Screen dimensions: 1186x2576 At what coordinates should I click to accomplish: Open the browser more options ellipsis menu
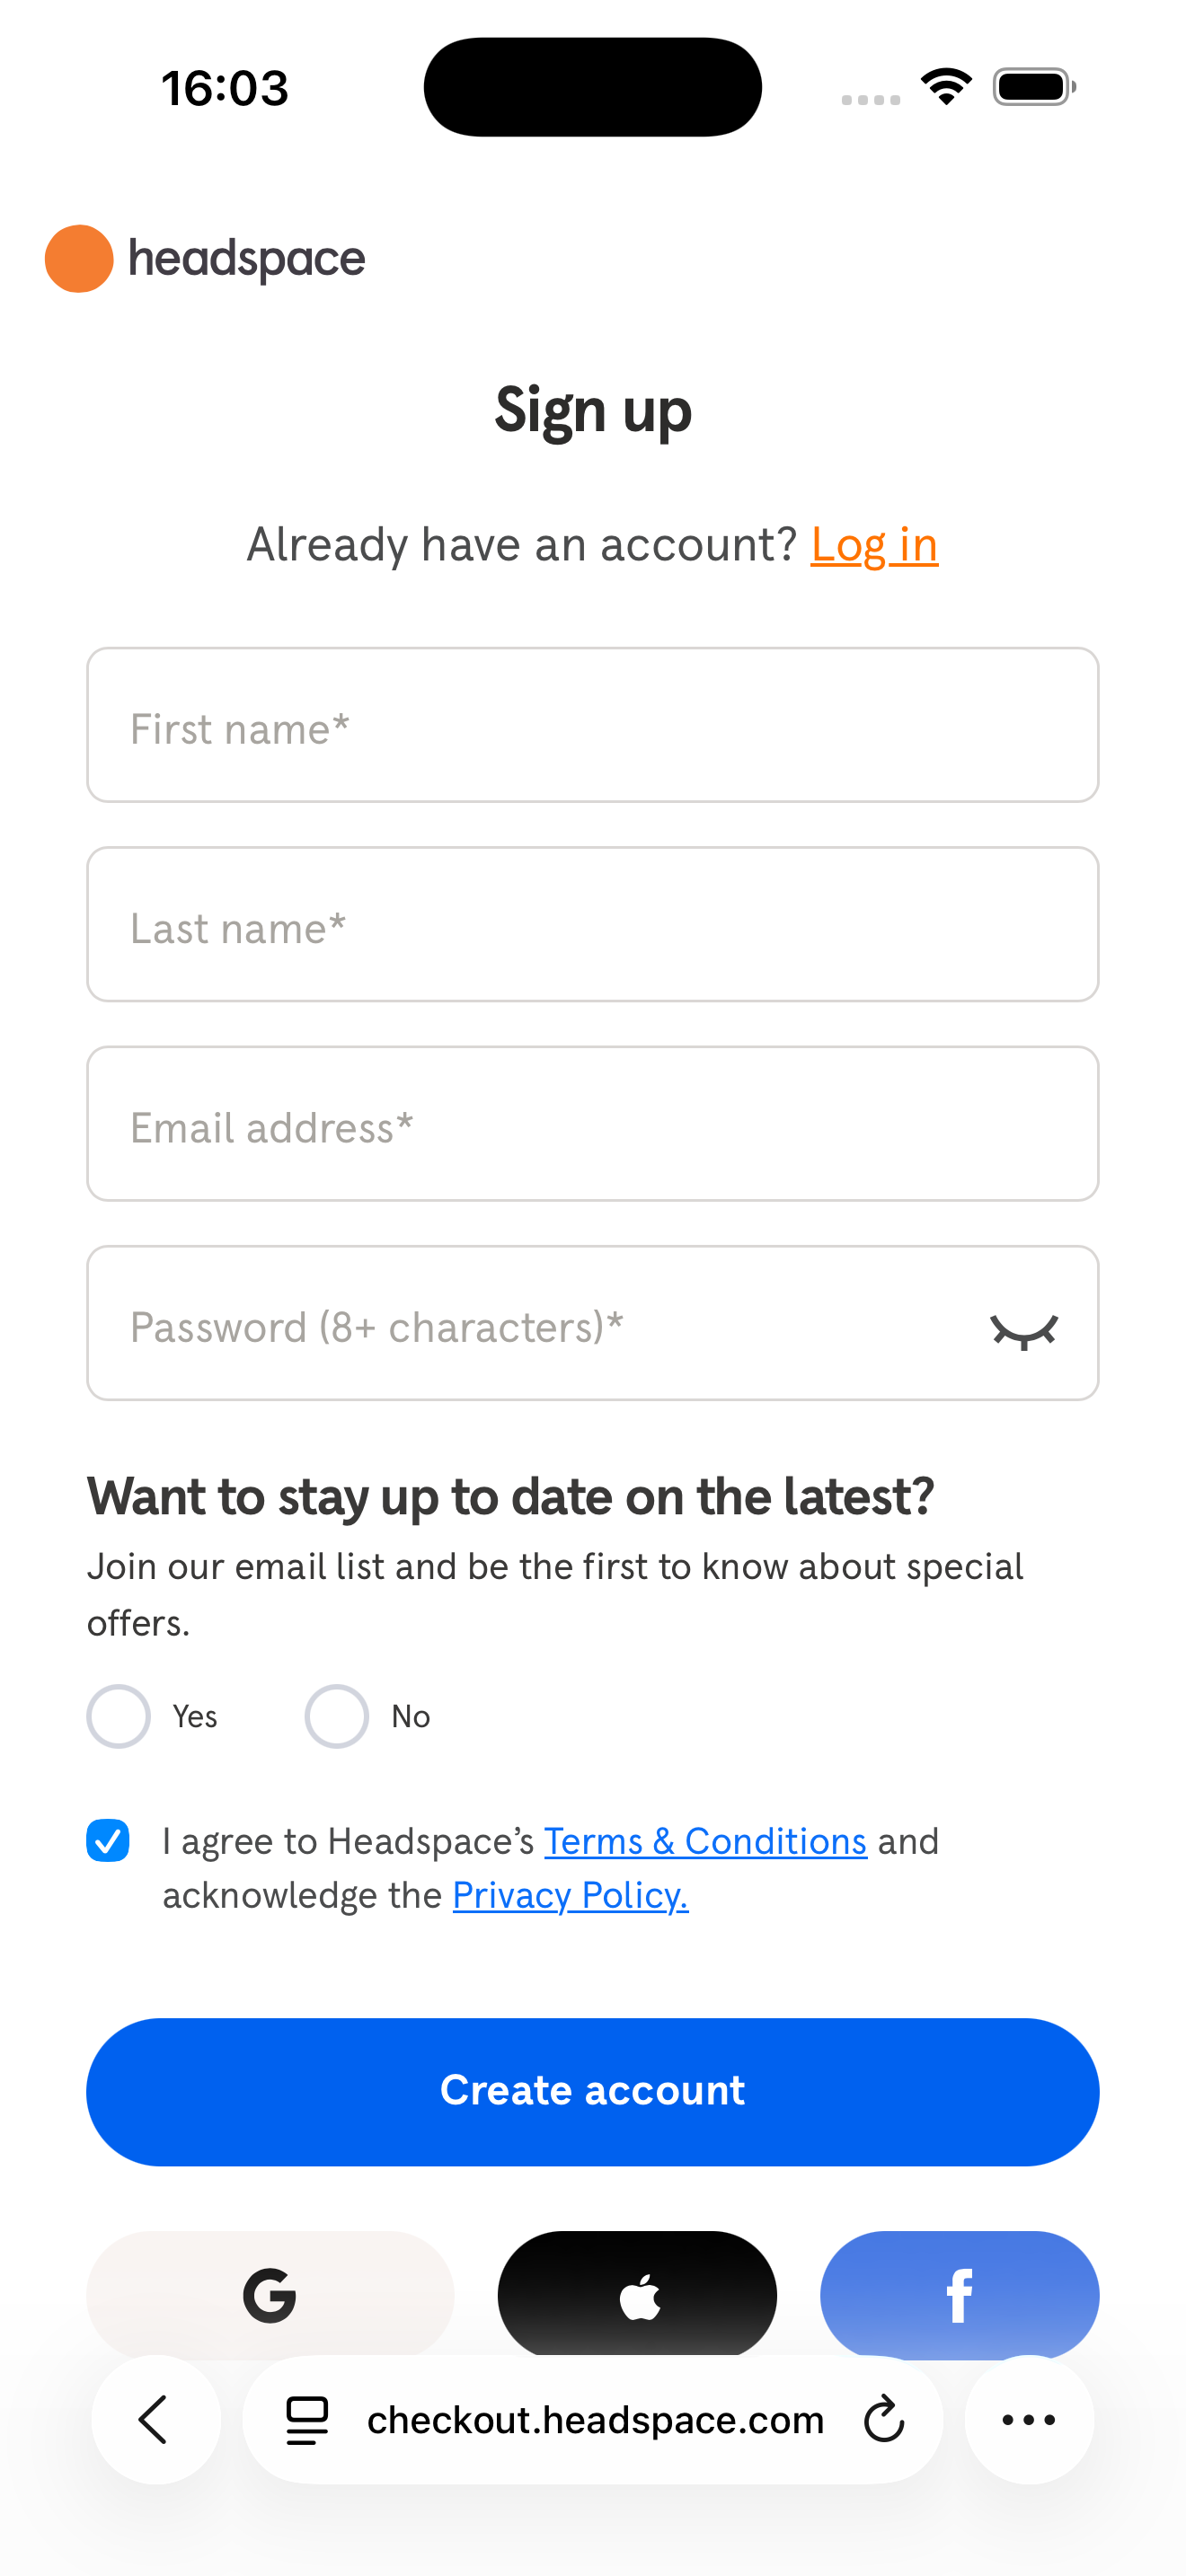tap(1029, 2420)
